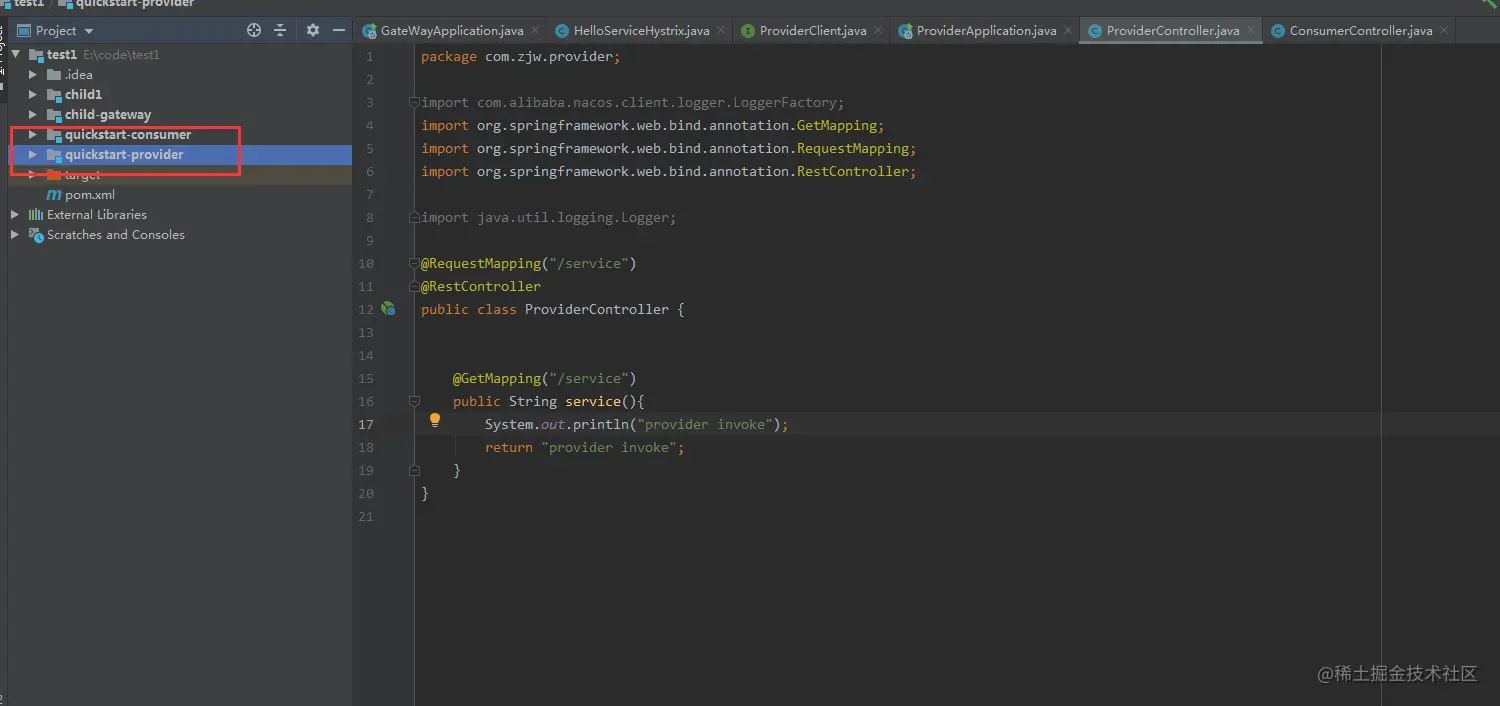
Task: Close the ConsumerController.java tab
Action: pos(1444,31)
